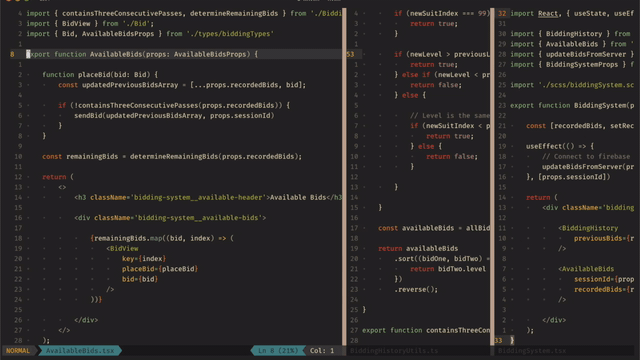Click the 'previousBids={r' prop
Image resolution: width=640 pixels, height=360 pixels.
(604, 238)
